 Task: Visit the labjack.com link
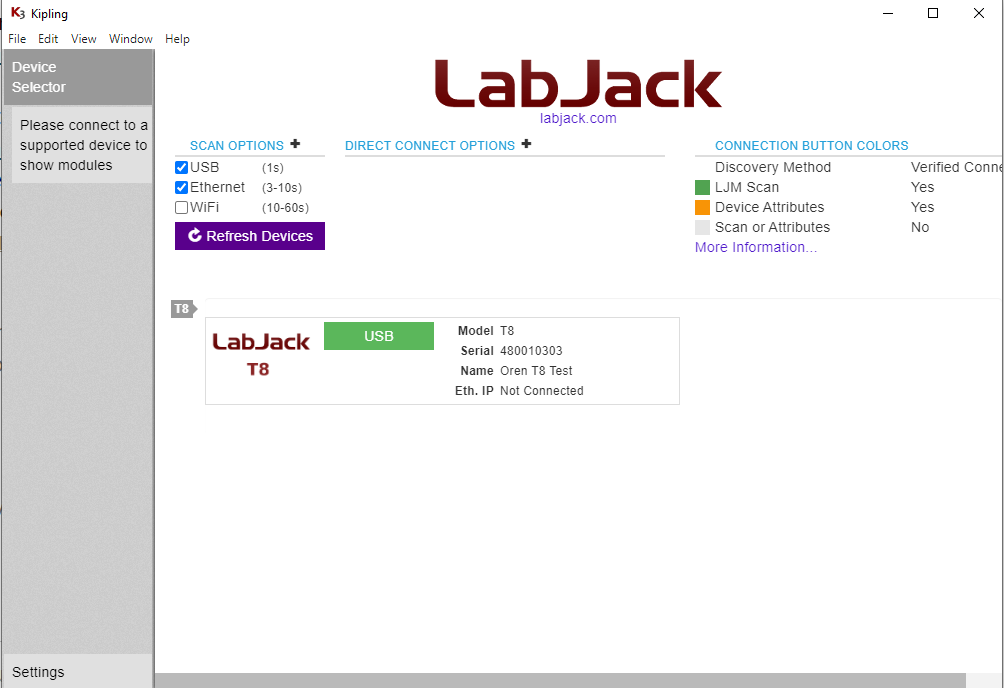pos(578,117)
